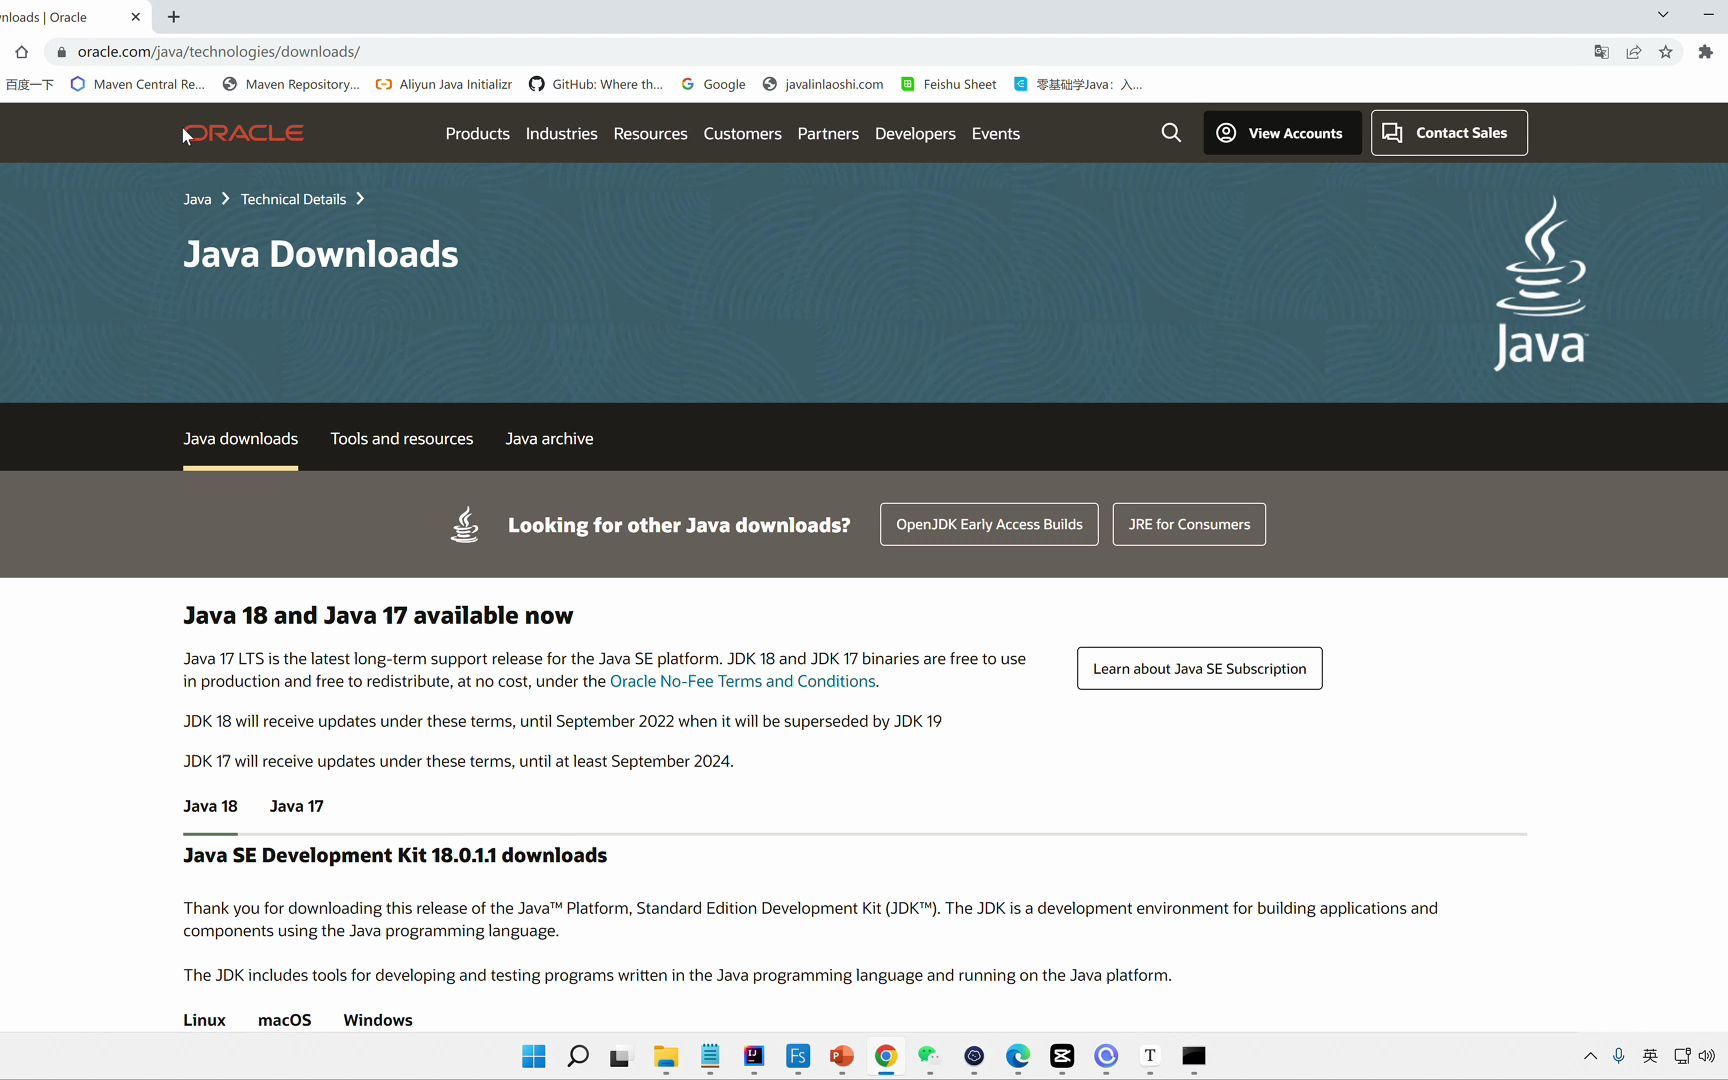Bookmark this page with the star icon
The width and height of the screenshot is (1728, 1080).
click(1666, 52)
